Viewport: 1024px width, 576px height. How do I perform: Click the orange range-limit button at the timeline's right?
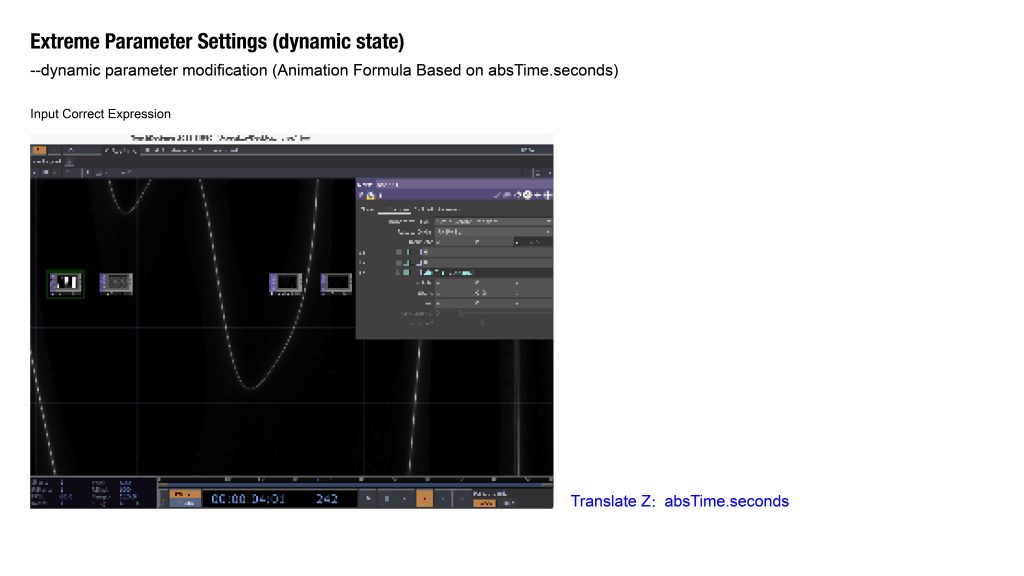[x=483, y=504]
